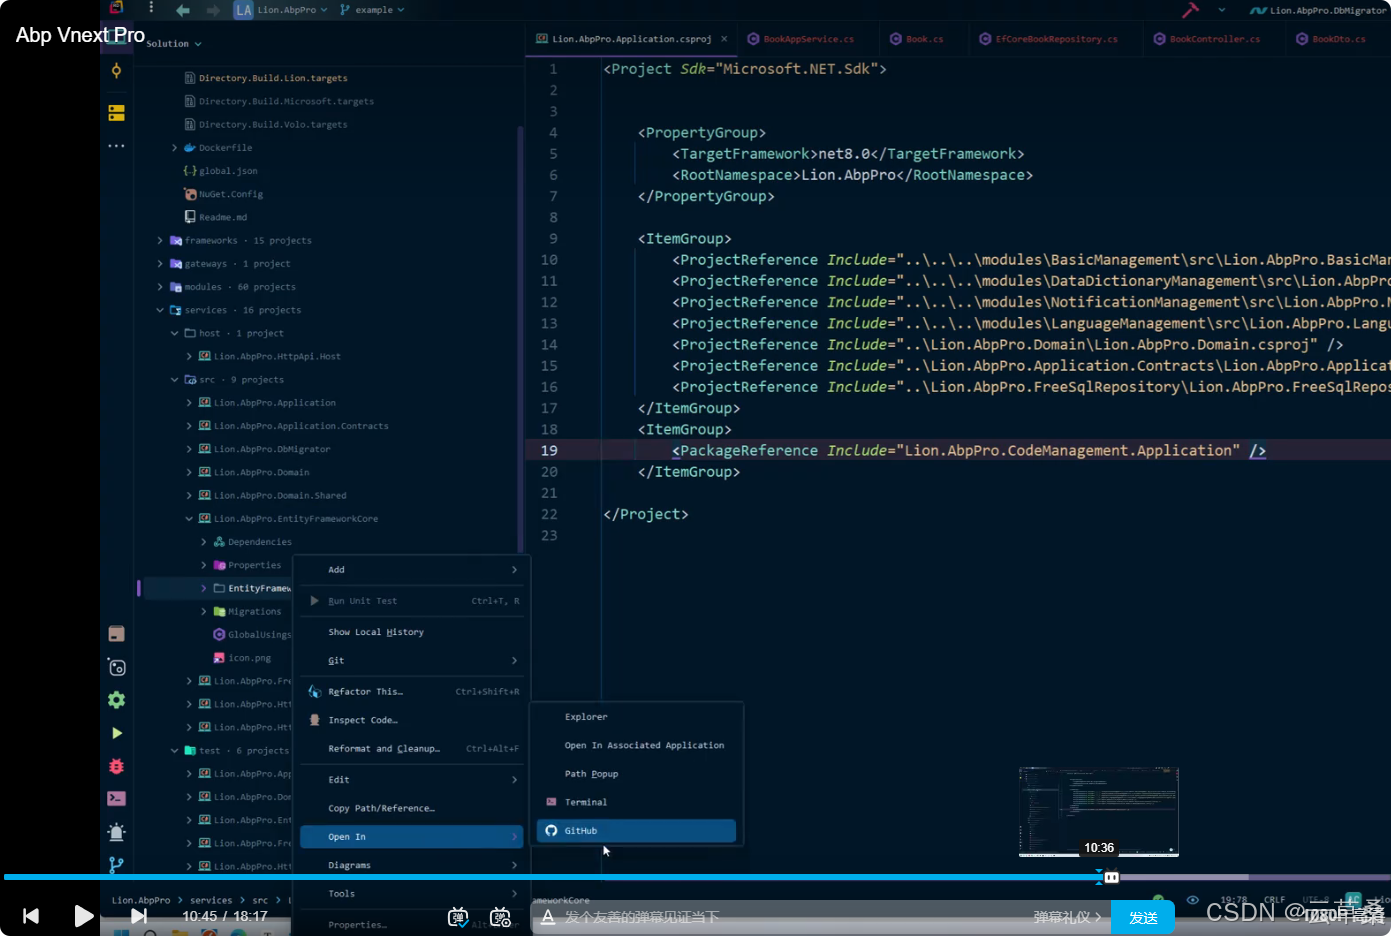
Task: Open the build hammer icon
Action: pyautogui.click(x=1190, y=10)
